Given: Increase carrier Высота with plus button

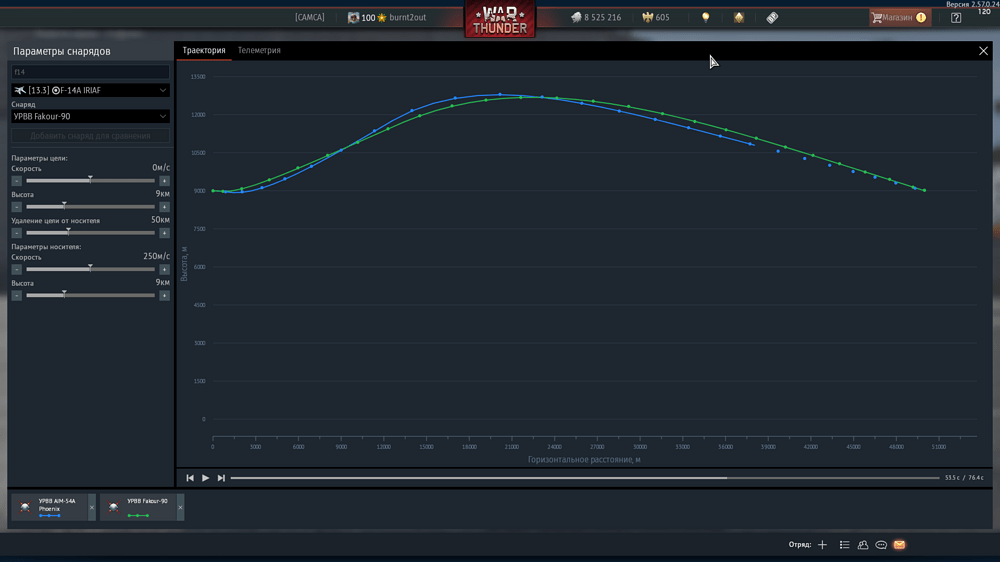Looking at the screenshot, I should [x=165, y=296].
